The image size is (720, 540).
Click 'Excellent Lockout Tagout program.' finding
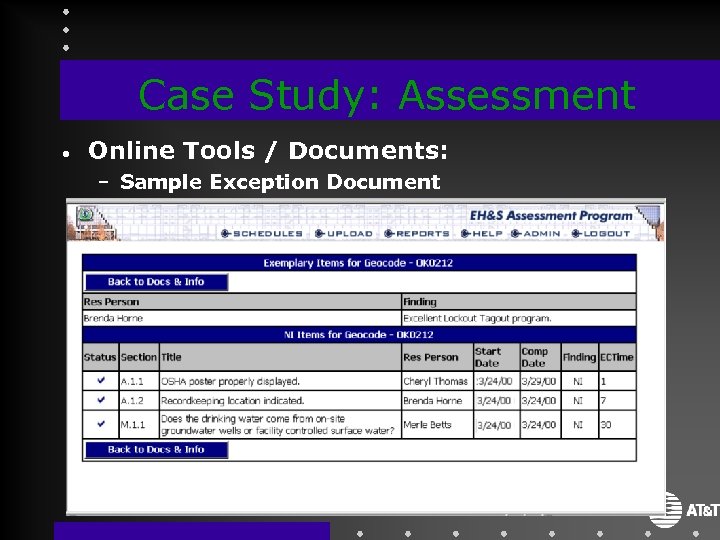coord(477,318)
